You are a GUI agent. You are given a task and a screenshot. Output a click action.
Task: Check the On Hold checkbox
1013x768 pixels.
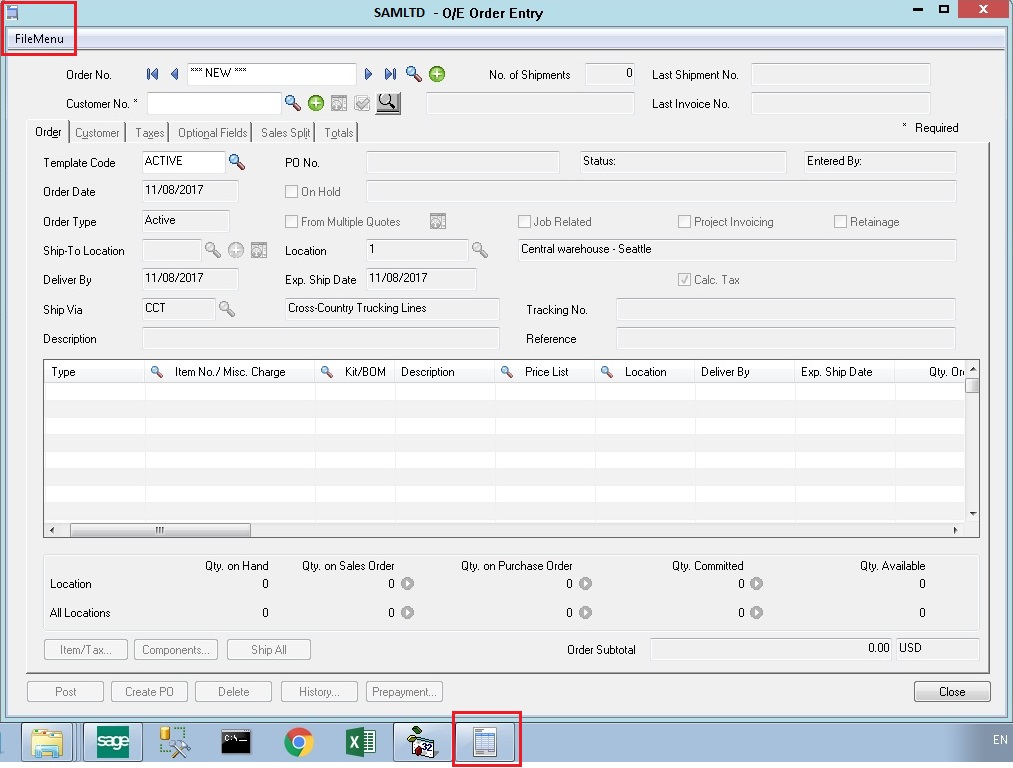pyautogui.click(x=292, y=192)
